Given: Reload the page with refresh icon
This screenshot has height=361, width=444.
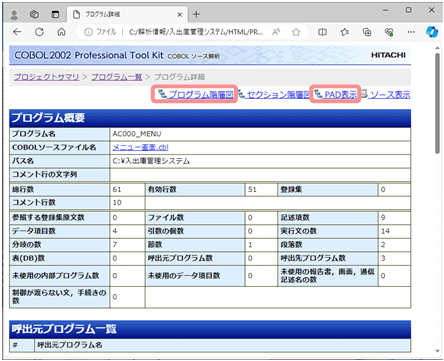Looking at the screenshot, I should coord(39,32).
